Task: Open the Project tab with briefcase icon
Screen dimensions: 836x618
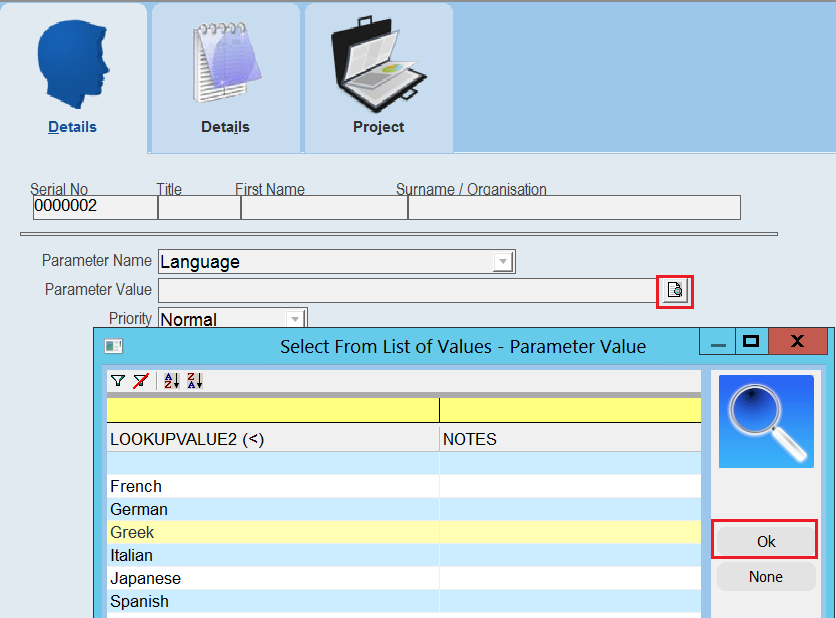Action: 379,78
